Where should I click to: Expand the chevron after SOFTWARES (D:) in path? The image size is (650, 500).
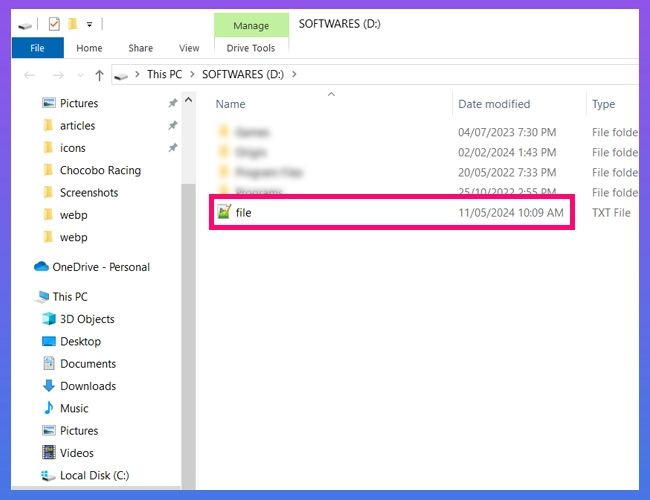click(294, 74)
